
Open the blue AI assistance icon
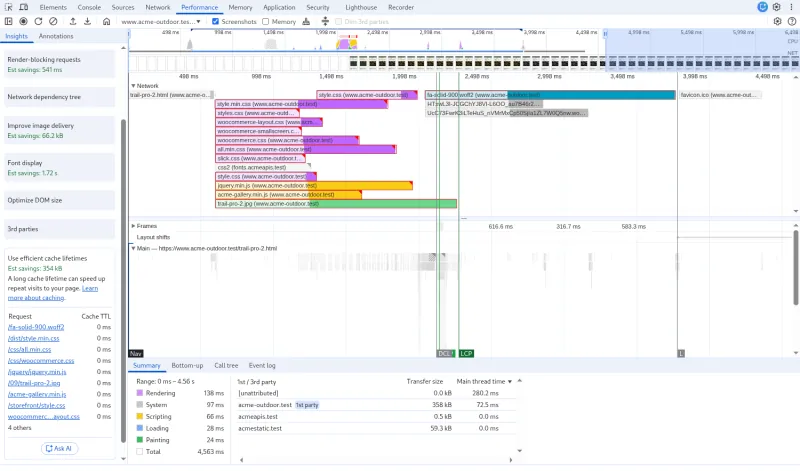coord(762,7)
